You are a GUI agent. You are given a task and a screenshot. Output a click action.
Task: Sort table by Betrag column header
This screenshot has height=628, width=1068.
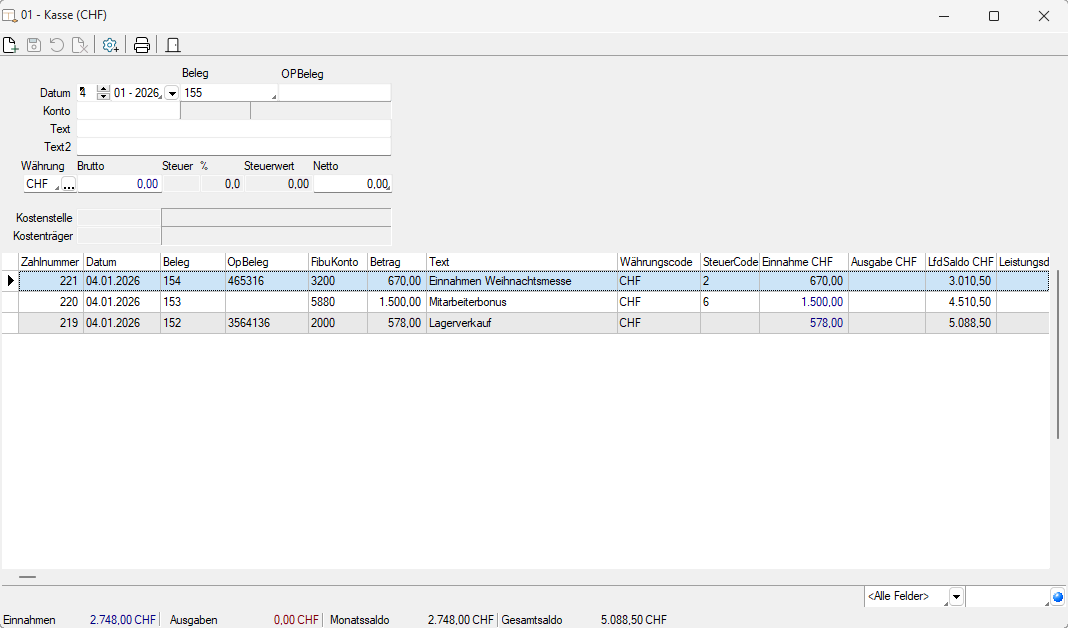click(396, 262)
